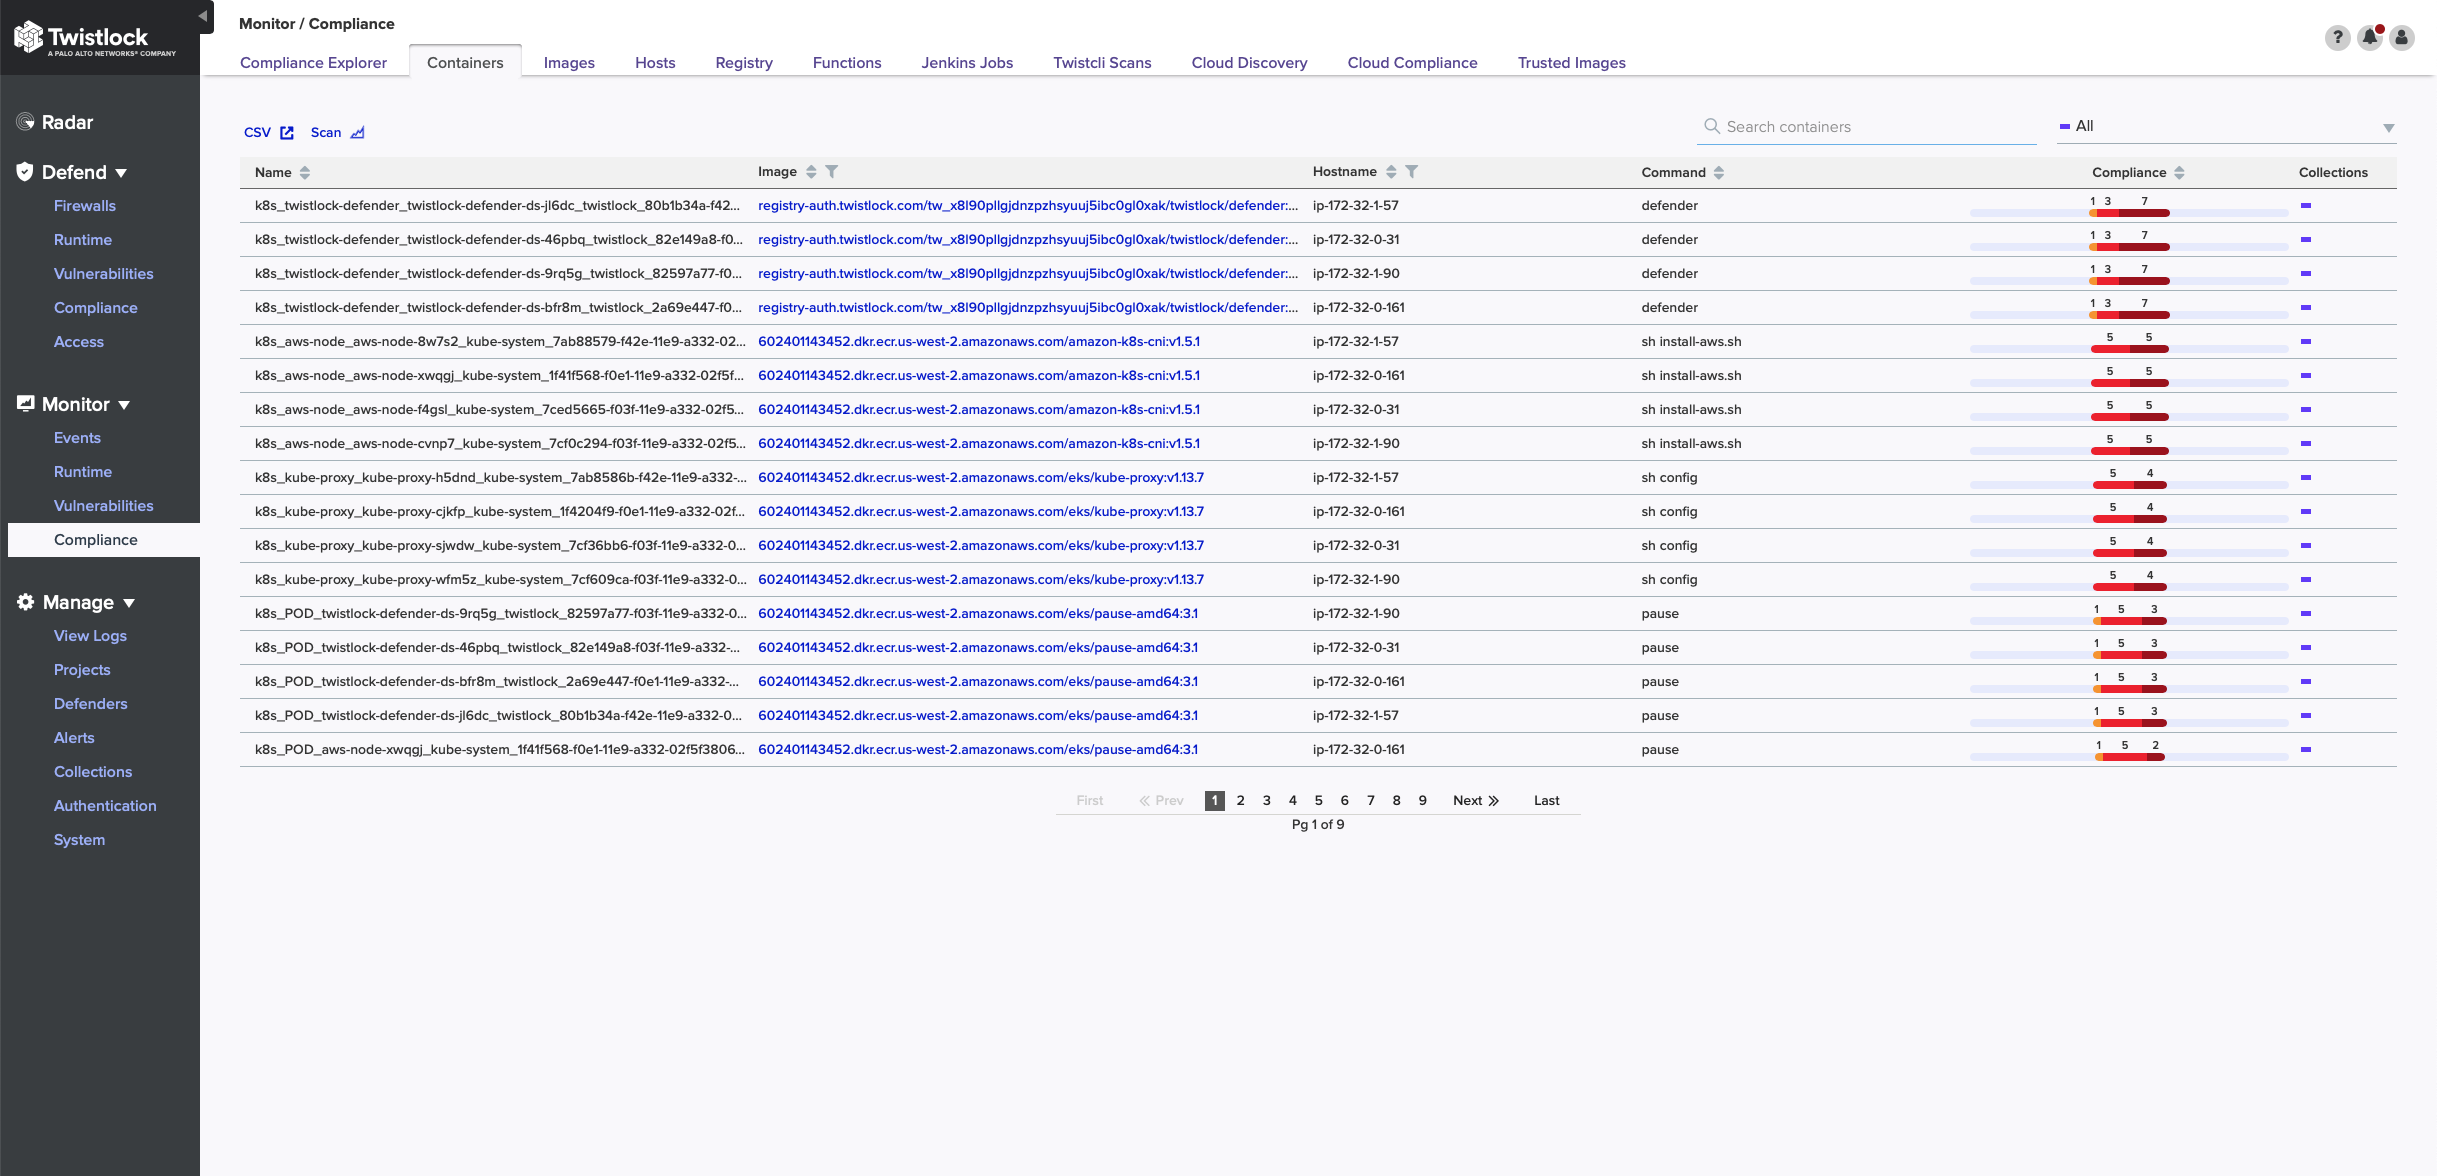Open amazon-k8s-cni image link for aws-node-8w7s2
This screenshot has width=2437, height=1176.
pos(978,342)
